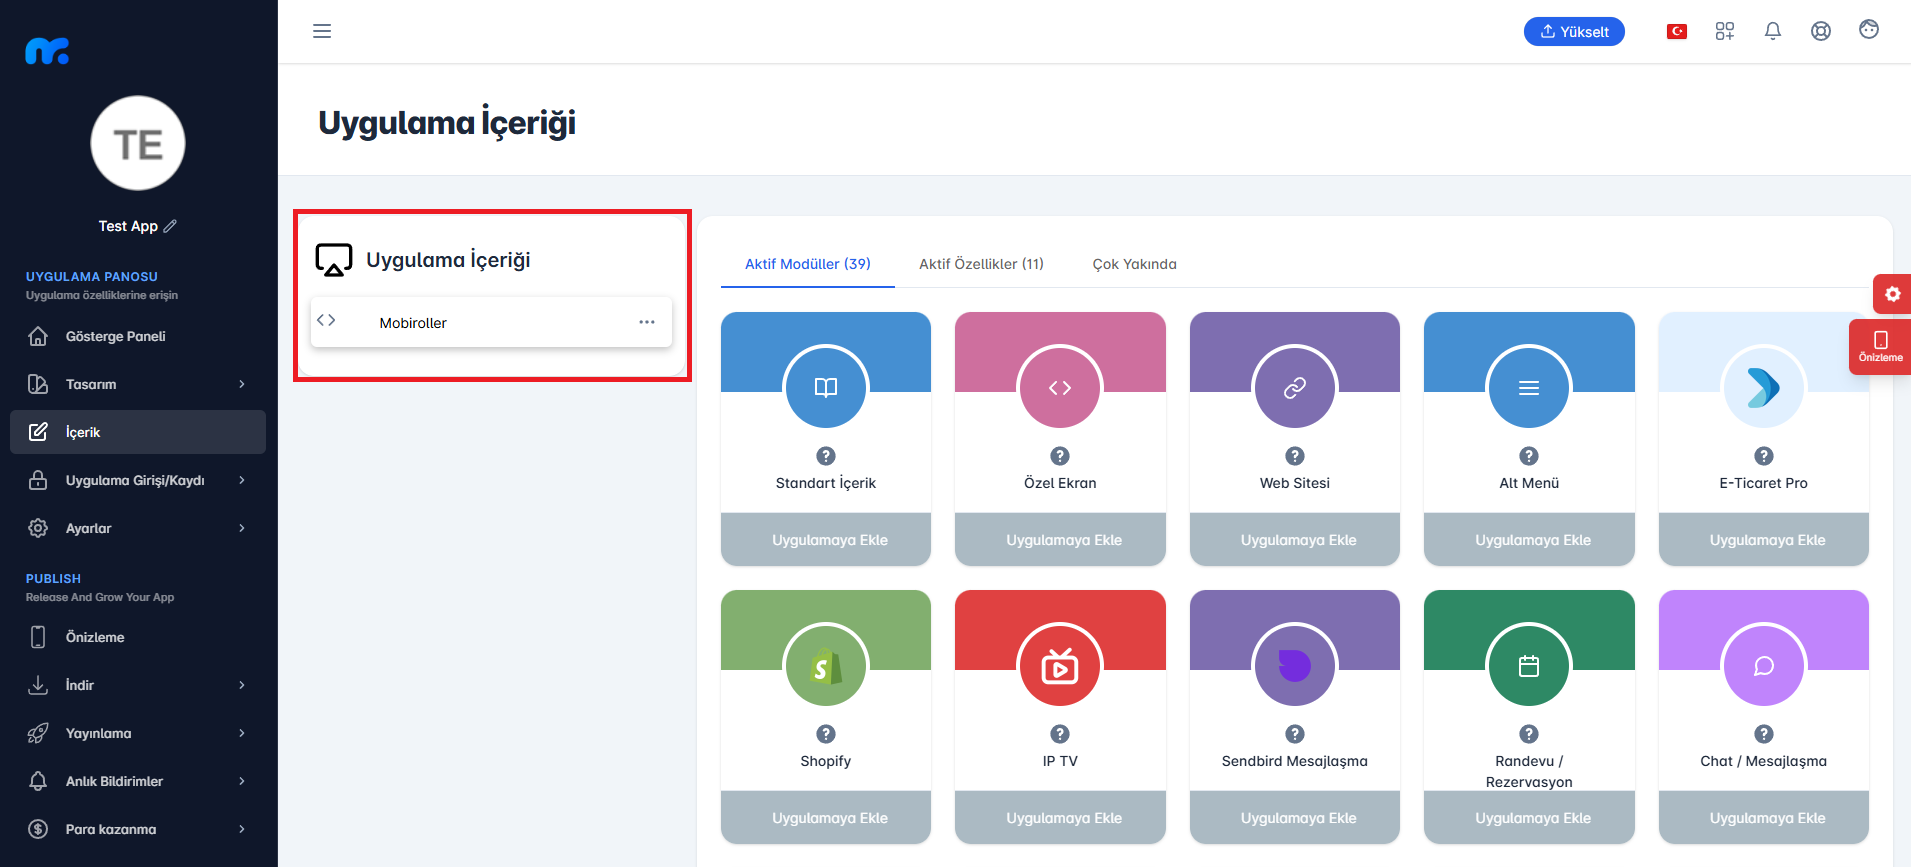The height and width of the screenshot is (867, 1911).
Task: Open the apps grid icon
Action: pyautogui.click(x=1725, y=31)
